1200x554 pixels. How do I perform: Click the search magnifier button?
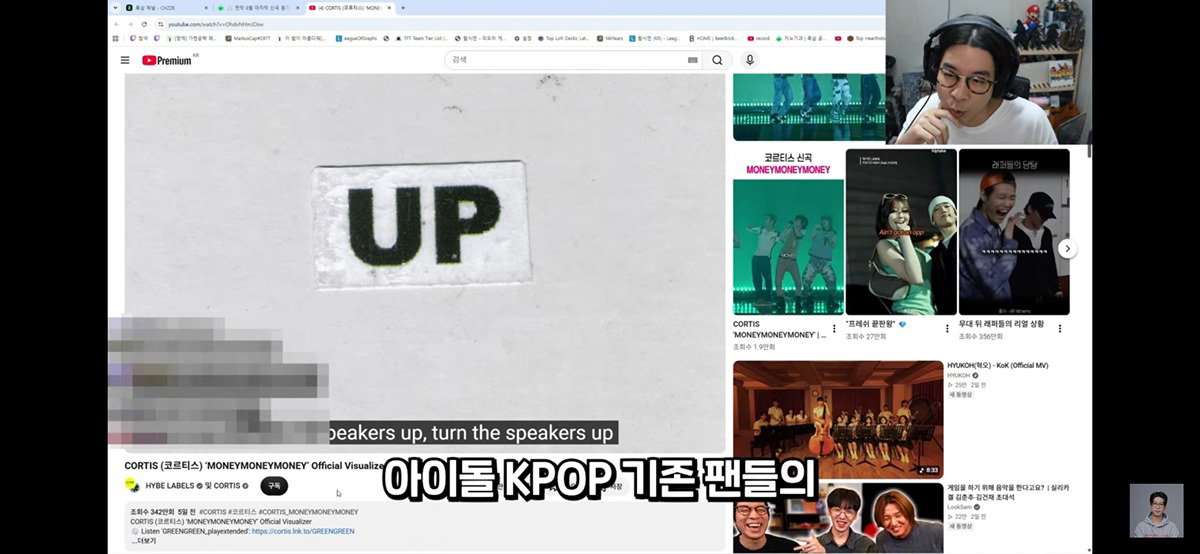point(717,60)
